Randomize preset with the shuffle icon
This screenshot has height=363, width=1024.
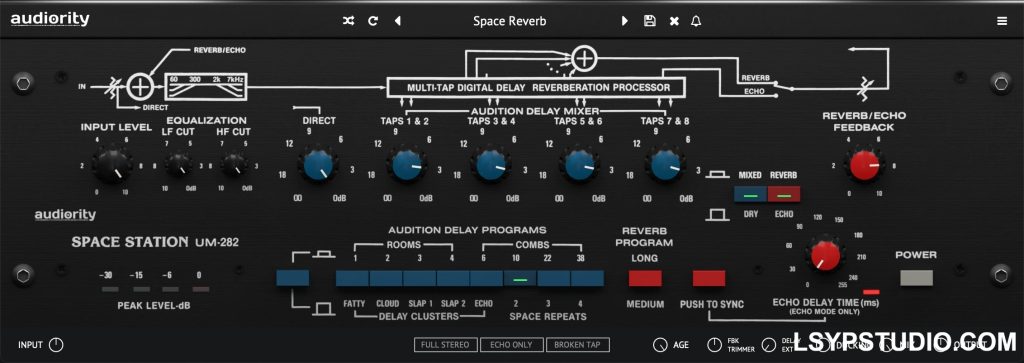coord(349,21)
